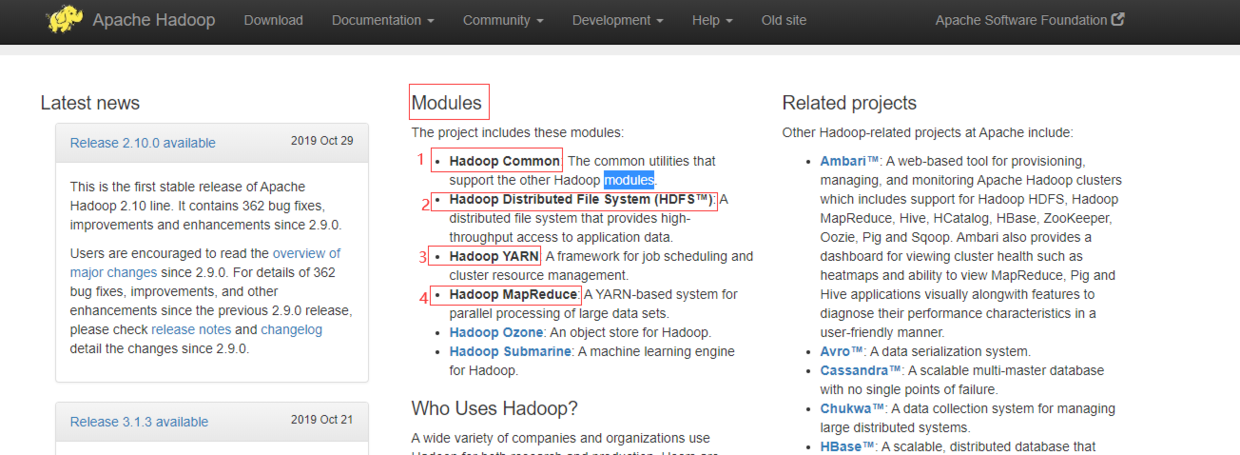The width and height of the screenshot is (1240, 455).
Task: Click the Hadoop Submarine link
Action: [x=510, y=351]
